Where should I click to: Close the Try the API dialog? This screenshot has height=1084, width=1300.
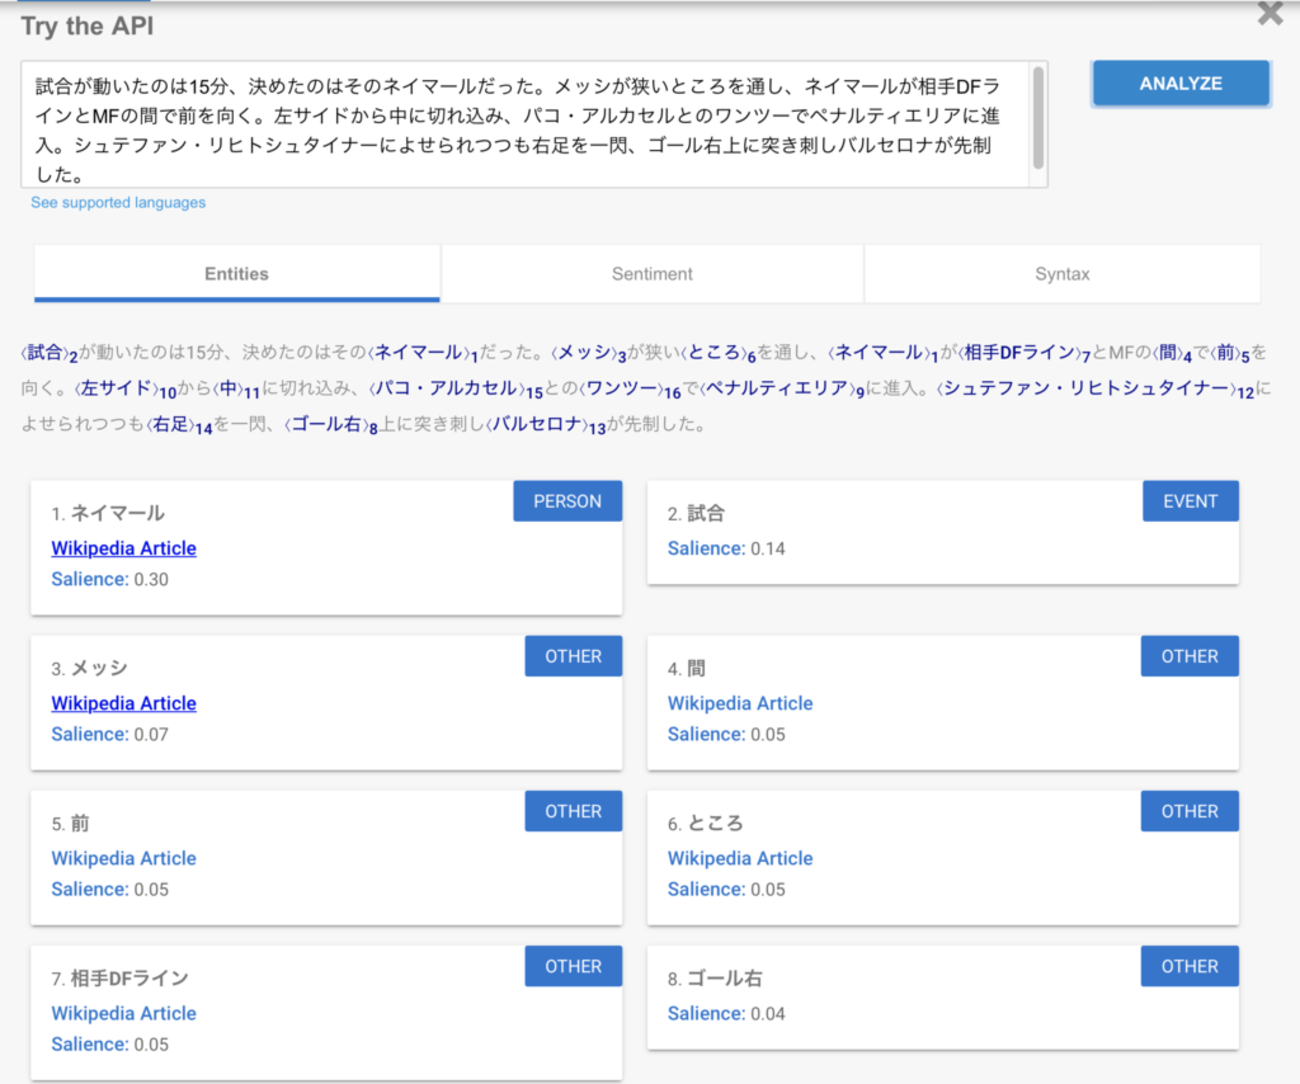click(1270, 14)
